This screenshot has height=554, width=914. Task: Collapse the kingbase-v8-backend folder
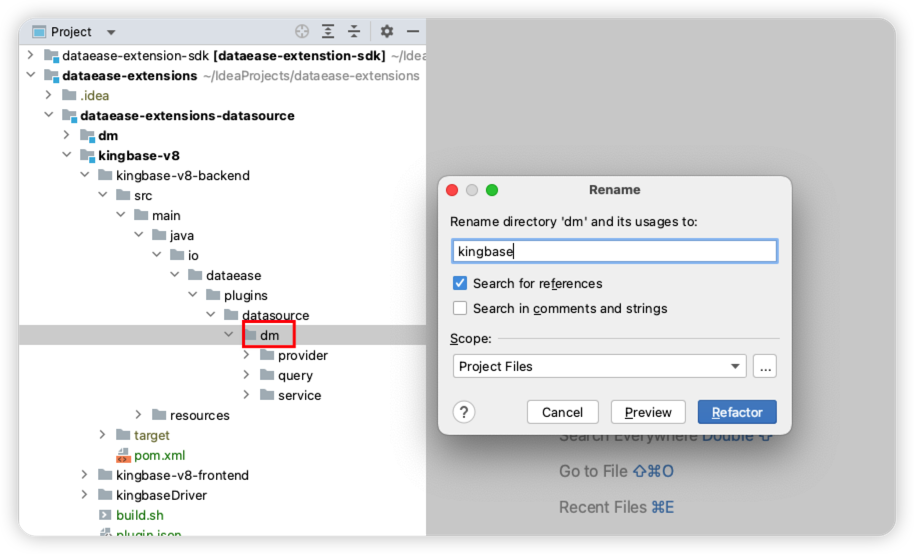pos(85,175)
